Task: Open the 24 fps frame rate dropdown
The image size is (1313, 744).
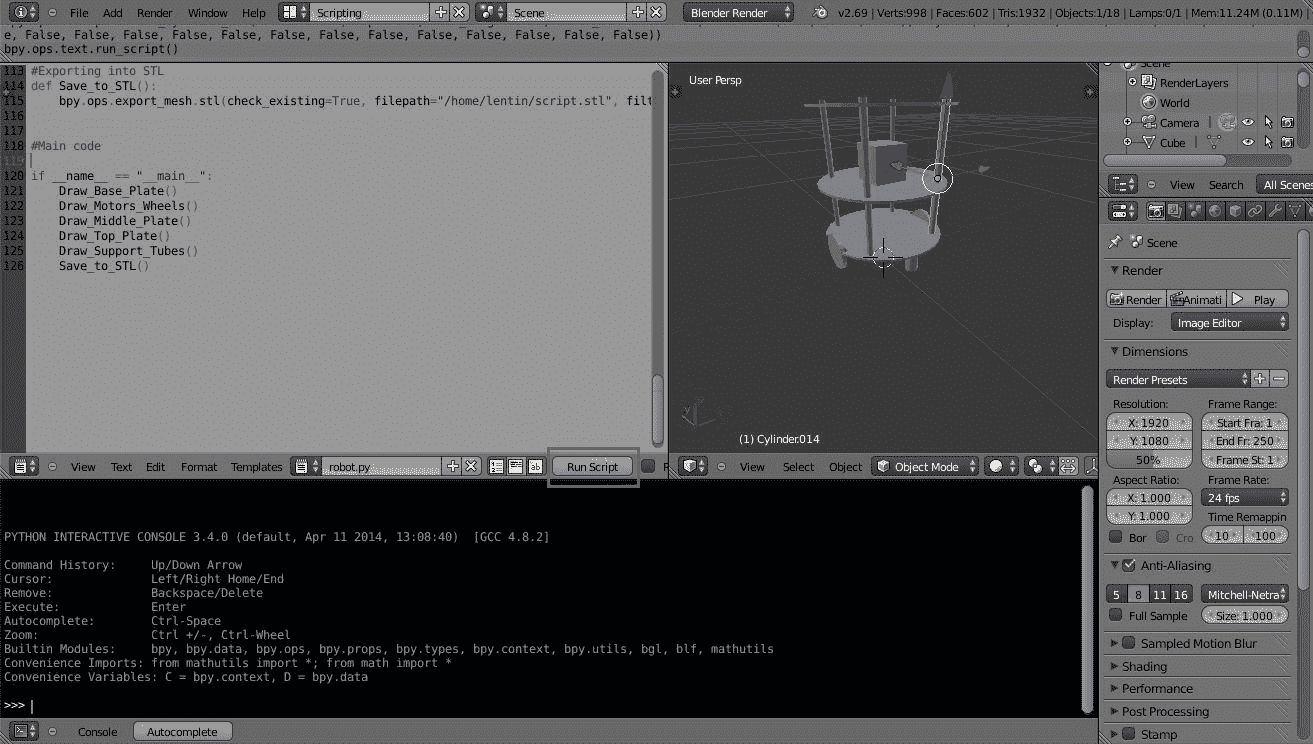Action: [1245, 497]
